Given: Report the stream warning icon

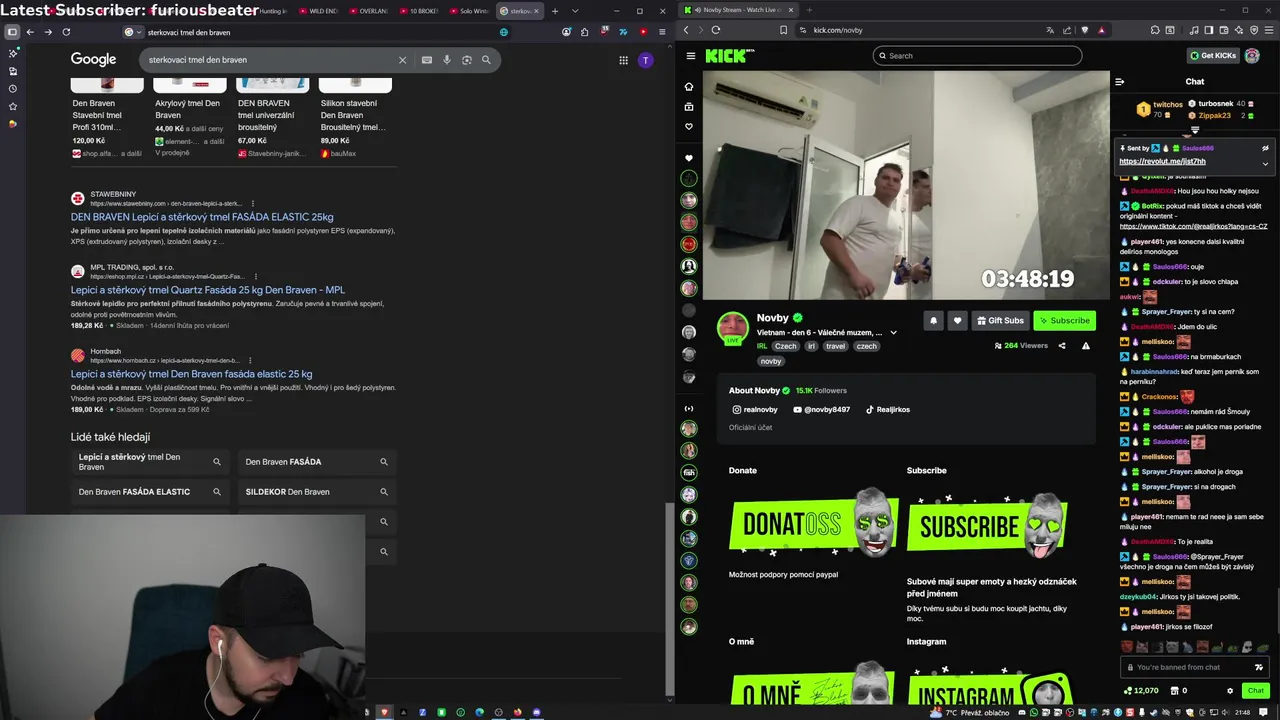Looking at the screenshot, I should point(1086,346).
